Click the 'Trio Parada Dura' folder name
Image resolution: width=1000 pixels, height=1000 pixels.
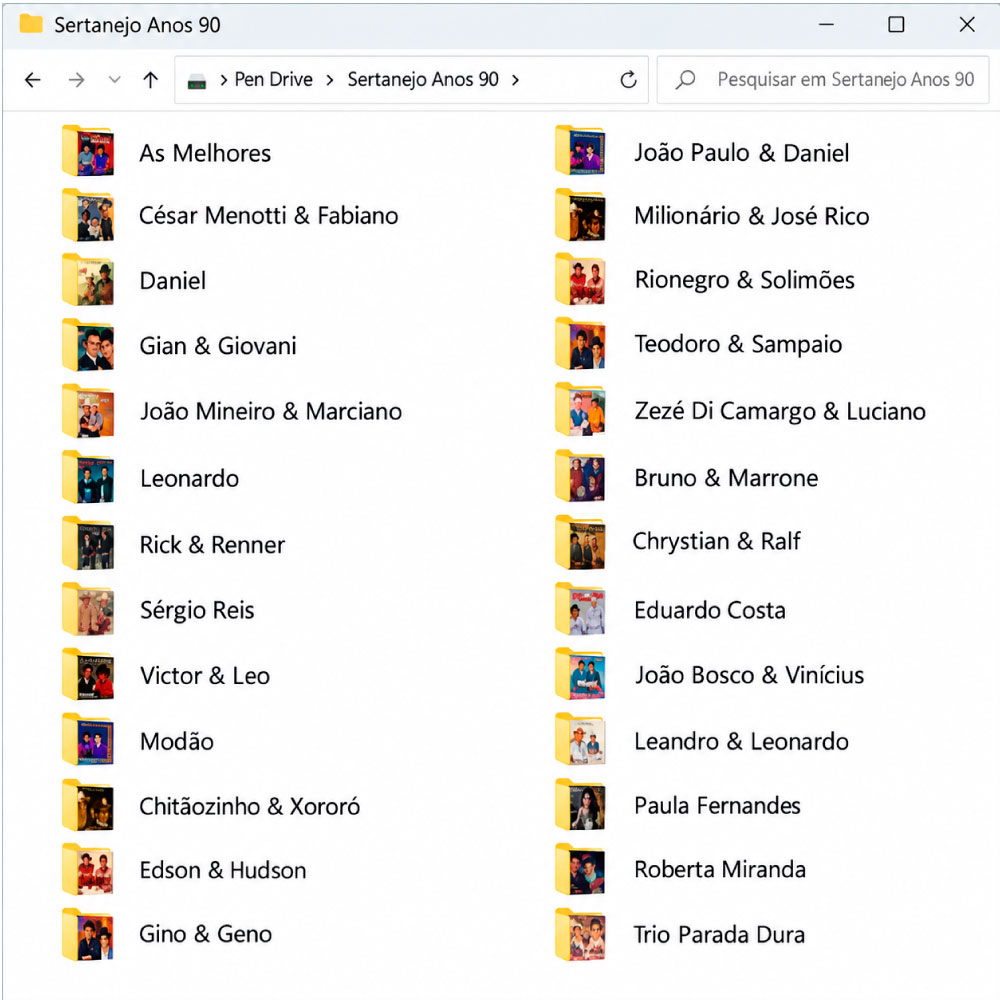point(719,935)
